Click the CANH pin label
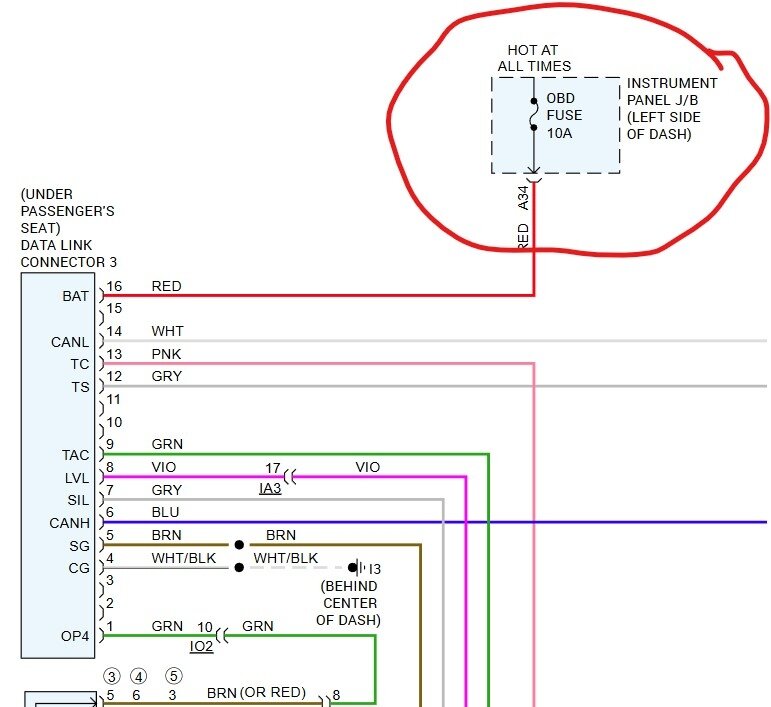Viewport: 771px width, 707px height. 69,523
